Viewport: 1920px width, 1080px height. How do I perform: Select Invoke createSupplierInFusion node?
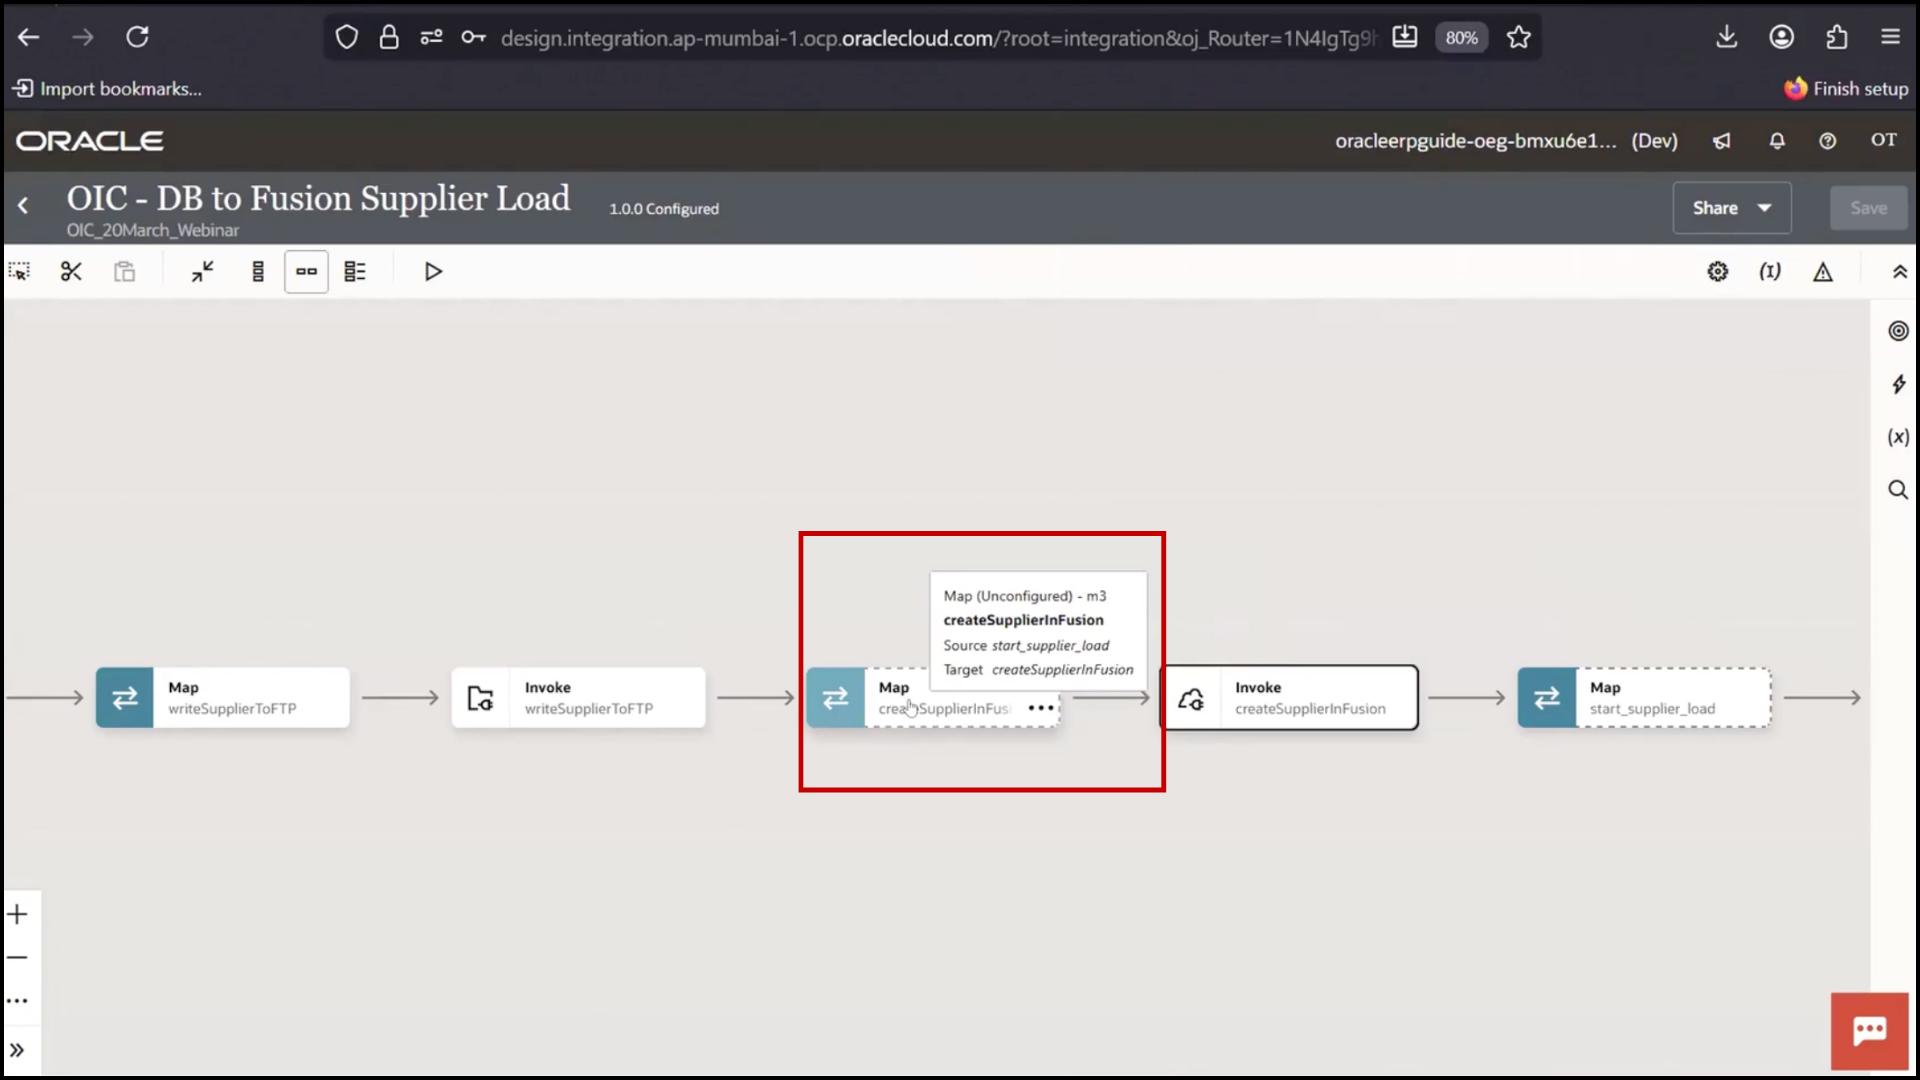1289,697
